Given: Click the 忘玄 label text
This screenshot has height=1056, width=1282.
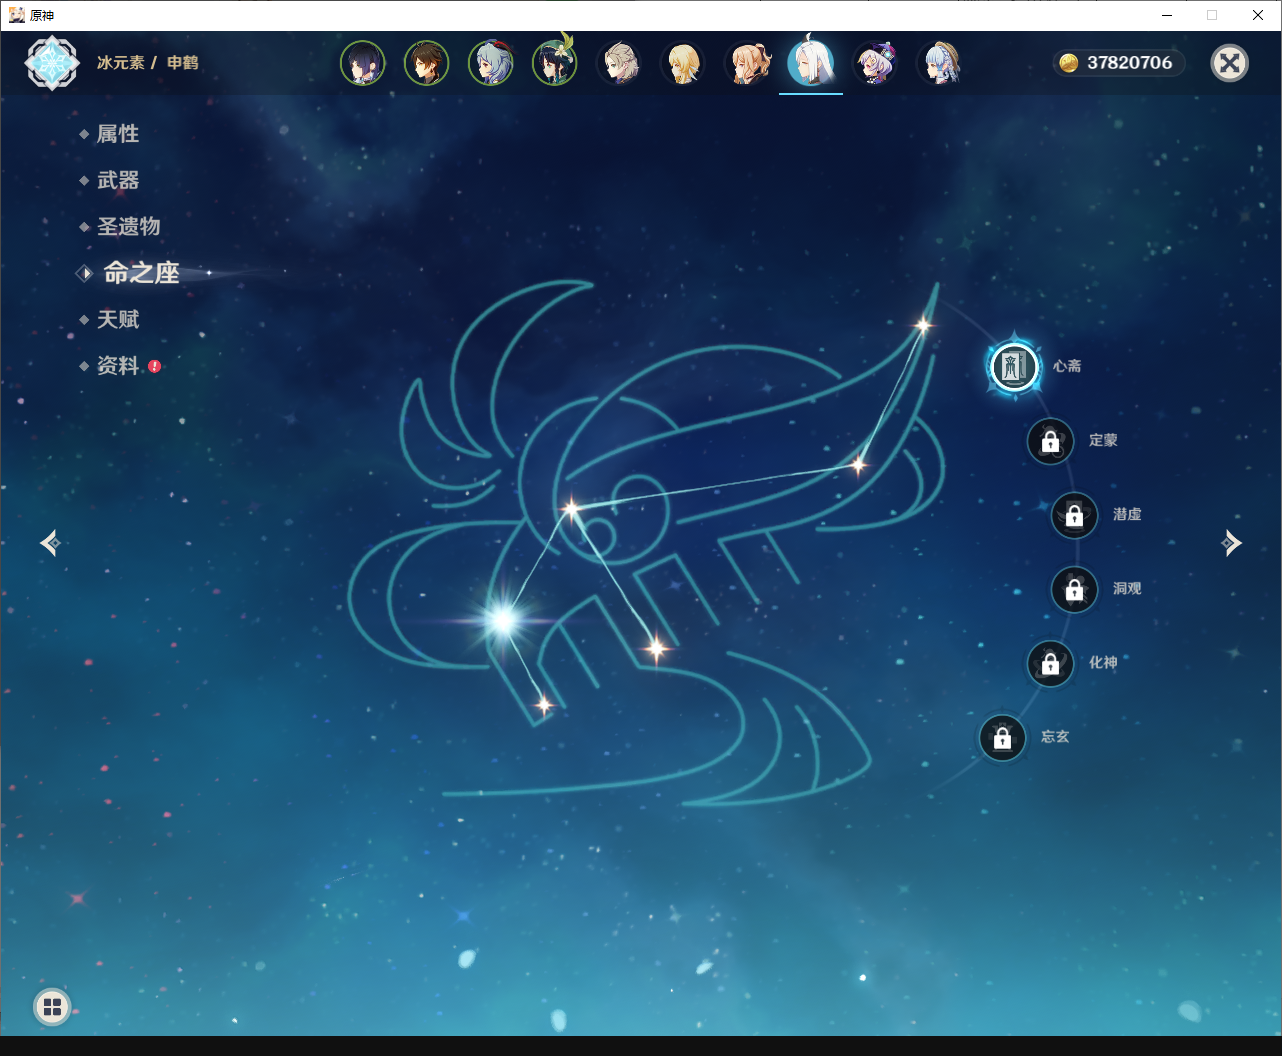Looking at the screenshot, I should coord(1055,736).
